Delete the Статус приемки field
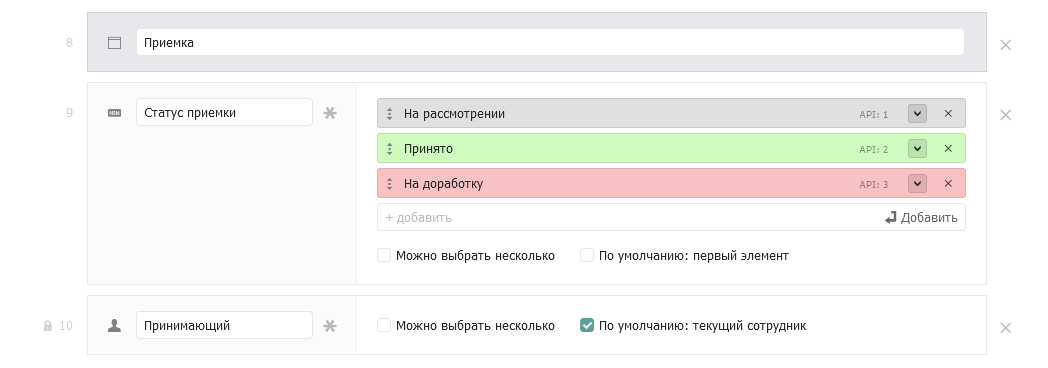The height and width of the screenshot is (368, 1048). [x=1005, y=115]
